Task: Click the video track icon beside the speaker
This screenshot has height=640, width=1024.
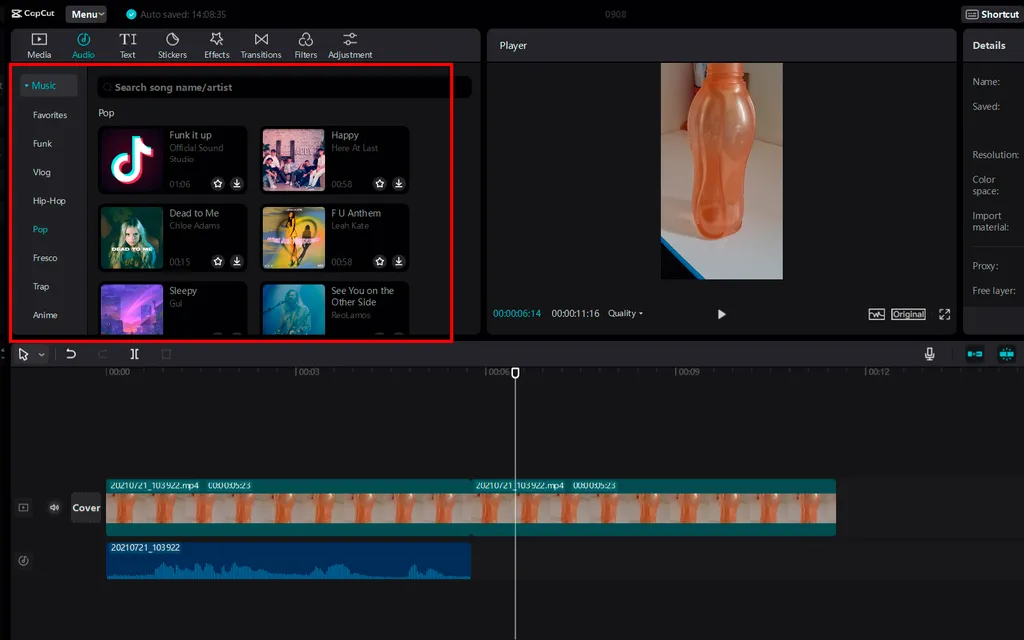Action: [24, 507]
